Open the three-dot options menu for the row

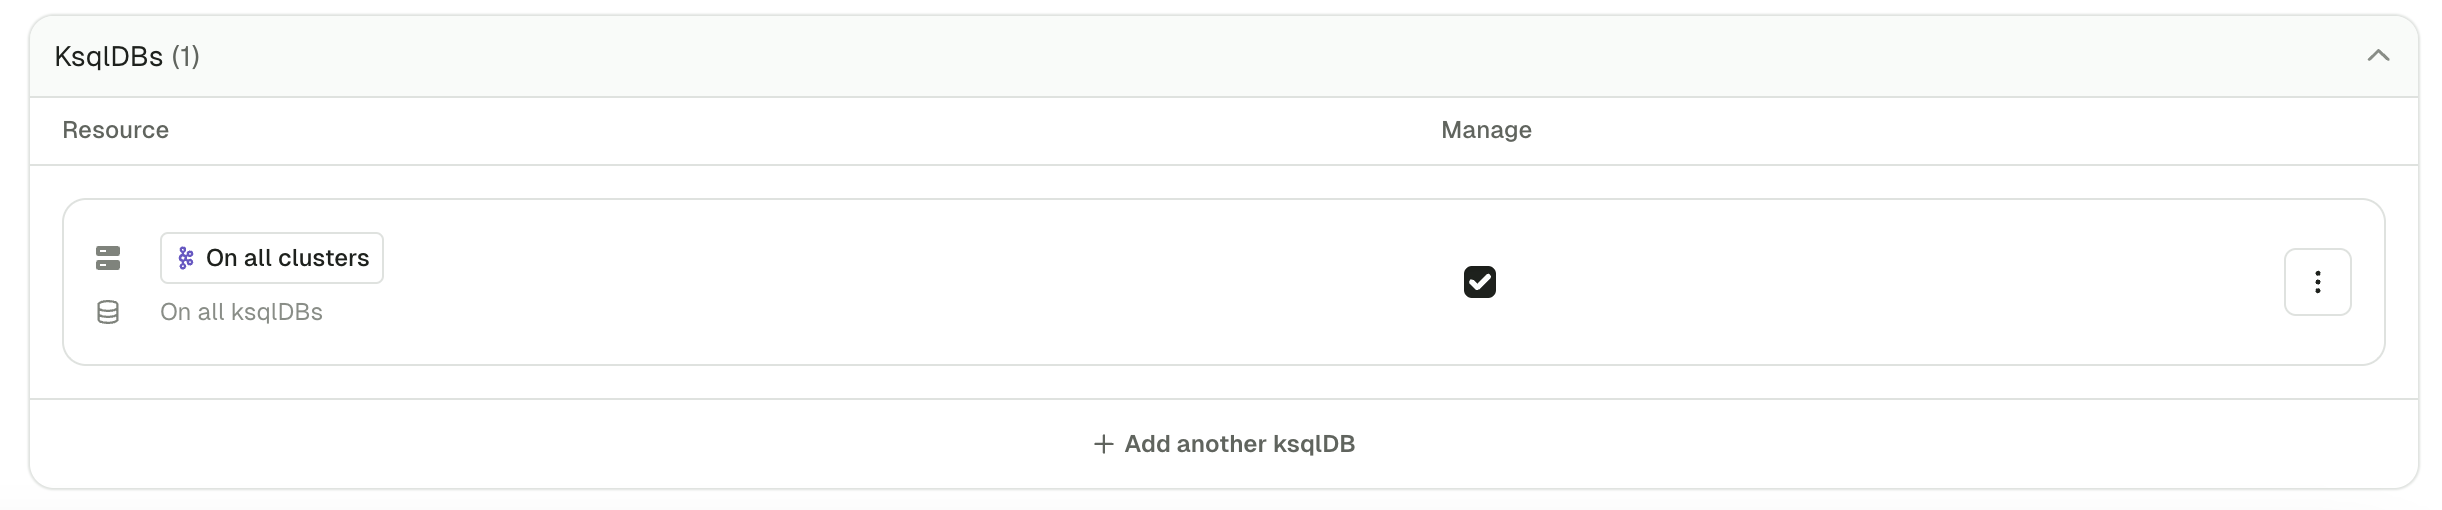point(2317,282)
